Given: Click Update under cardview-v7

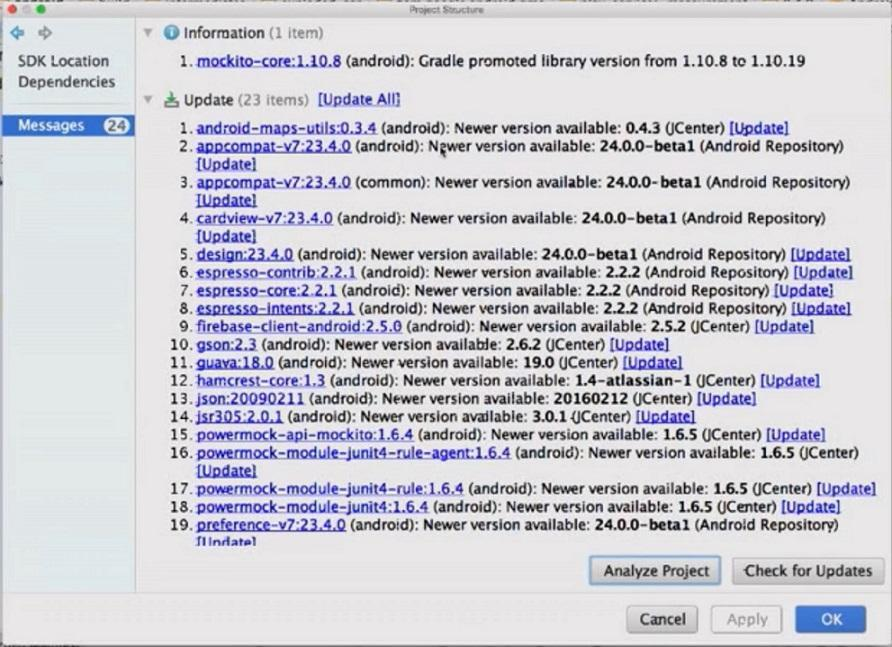Looking at the screenshot, I should [226, 236].
